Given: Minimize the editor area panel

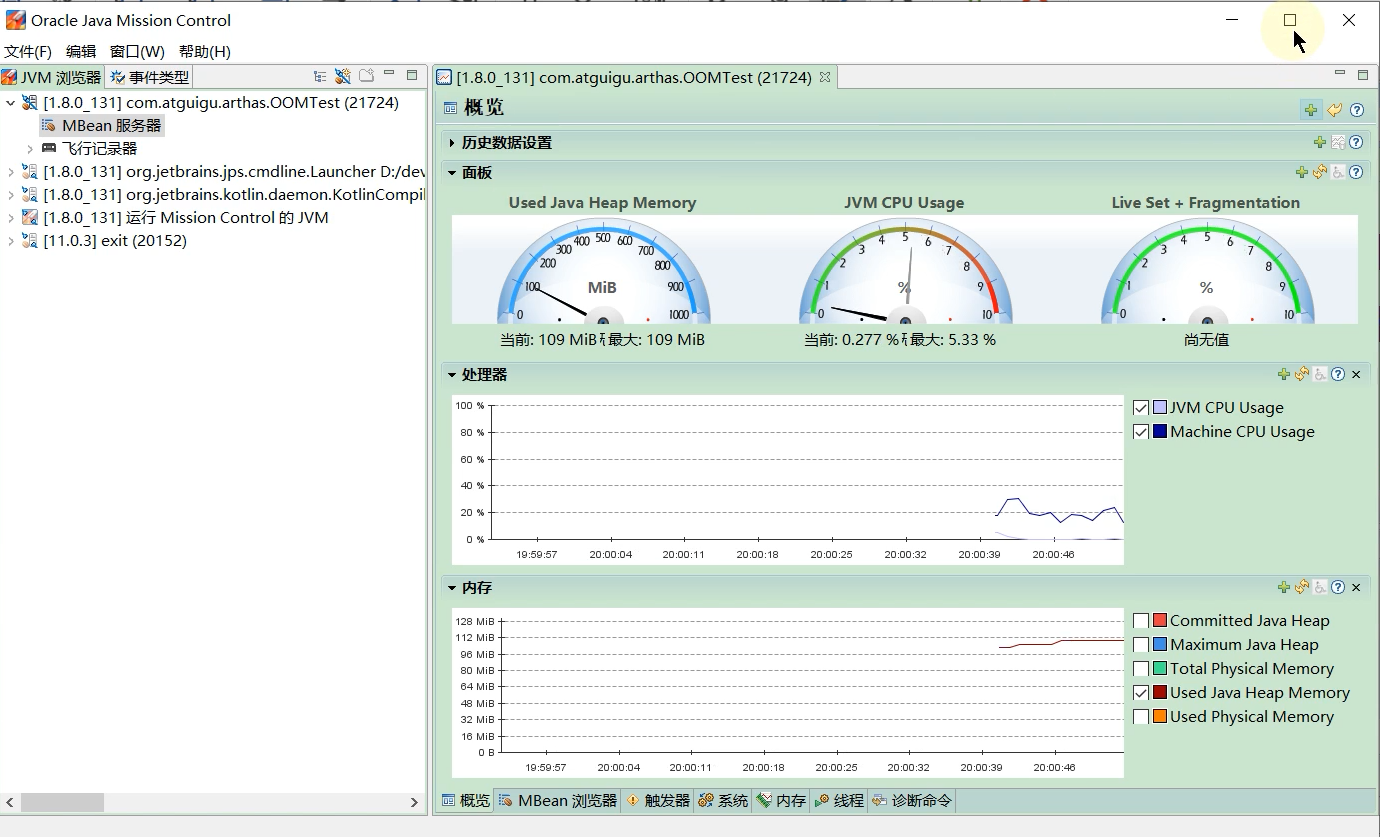Looking at the screenshot, I should click(1340, 74).
